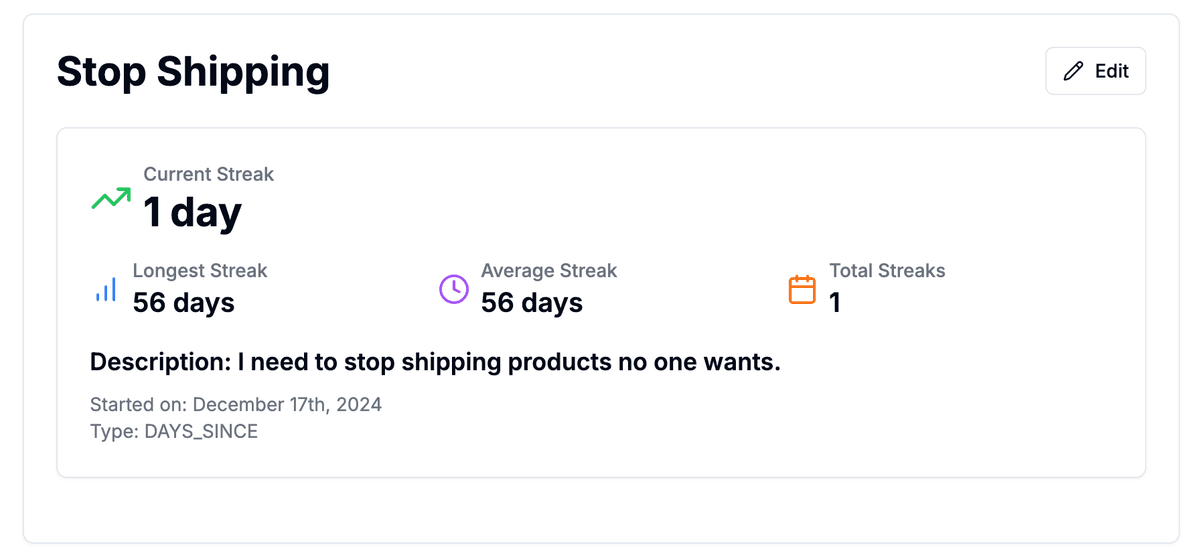Select the Stop Shipping heading
The width and height of the screenshot is (1200, 553).
click(x=193, y=72)
